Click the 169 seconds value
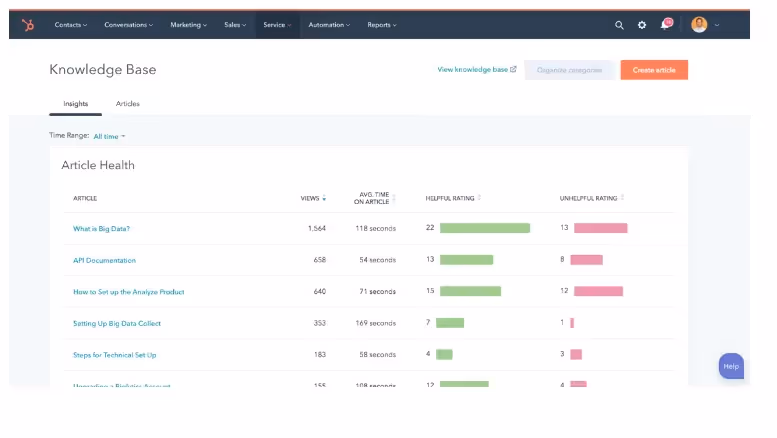 (x=376, y=323)
